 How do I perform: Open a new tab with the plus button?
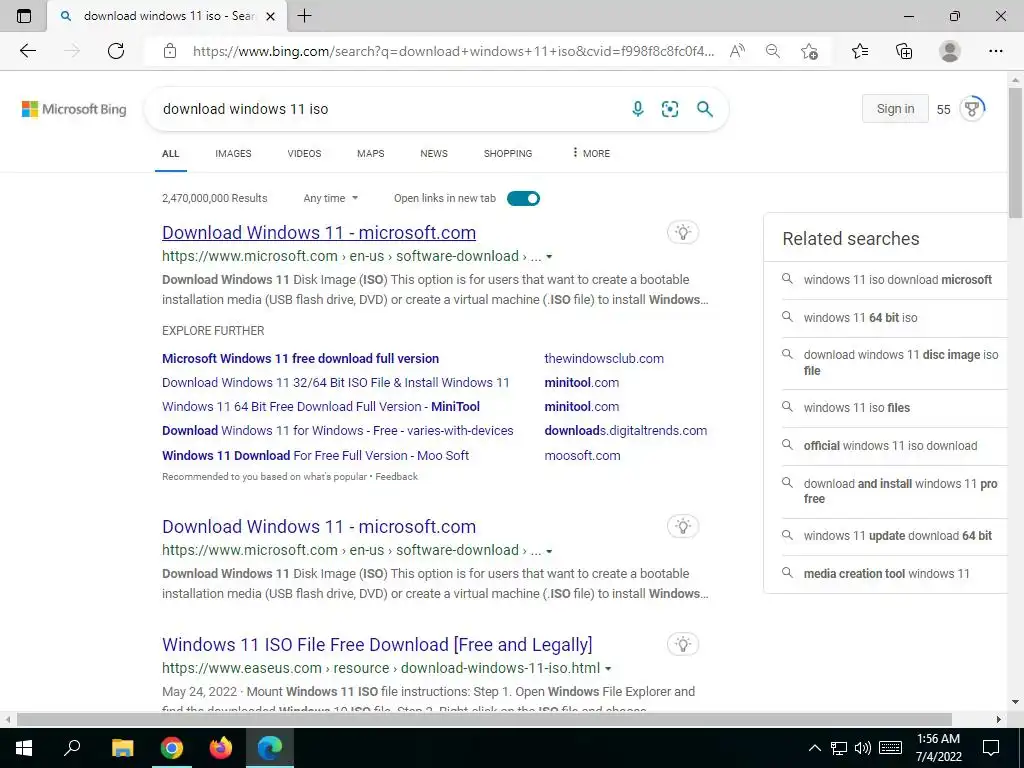[x=304, y=16]
